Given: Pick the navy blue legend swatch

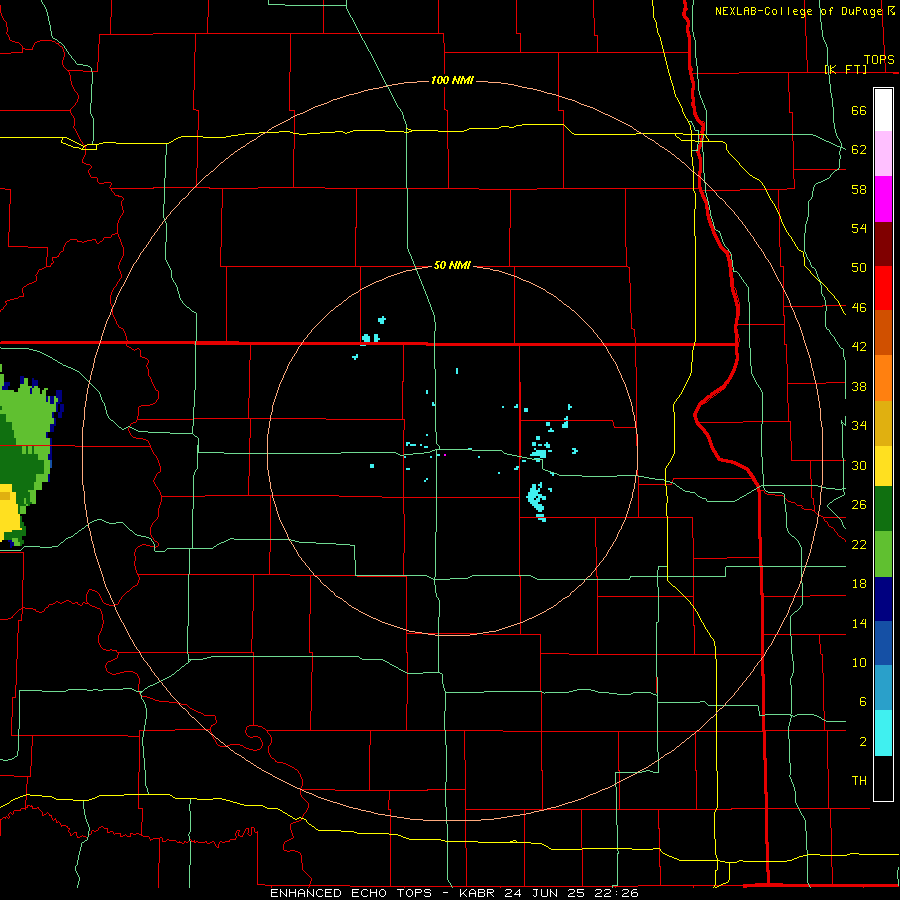Looking at the screenshot, I should pos(883,599).
